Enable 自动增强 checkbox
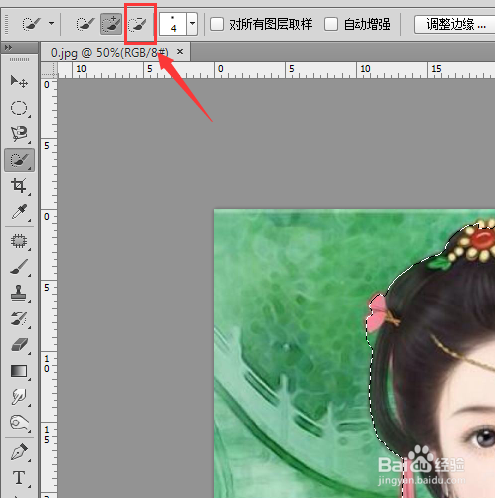The height and width of the screenshot is (498, 495). [x=331, y=24]
